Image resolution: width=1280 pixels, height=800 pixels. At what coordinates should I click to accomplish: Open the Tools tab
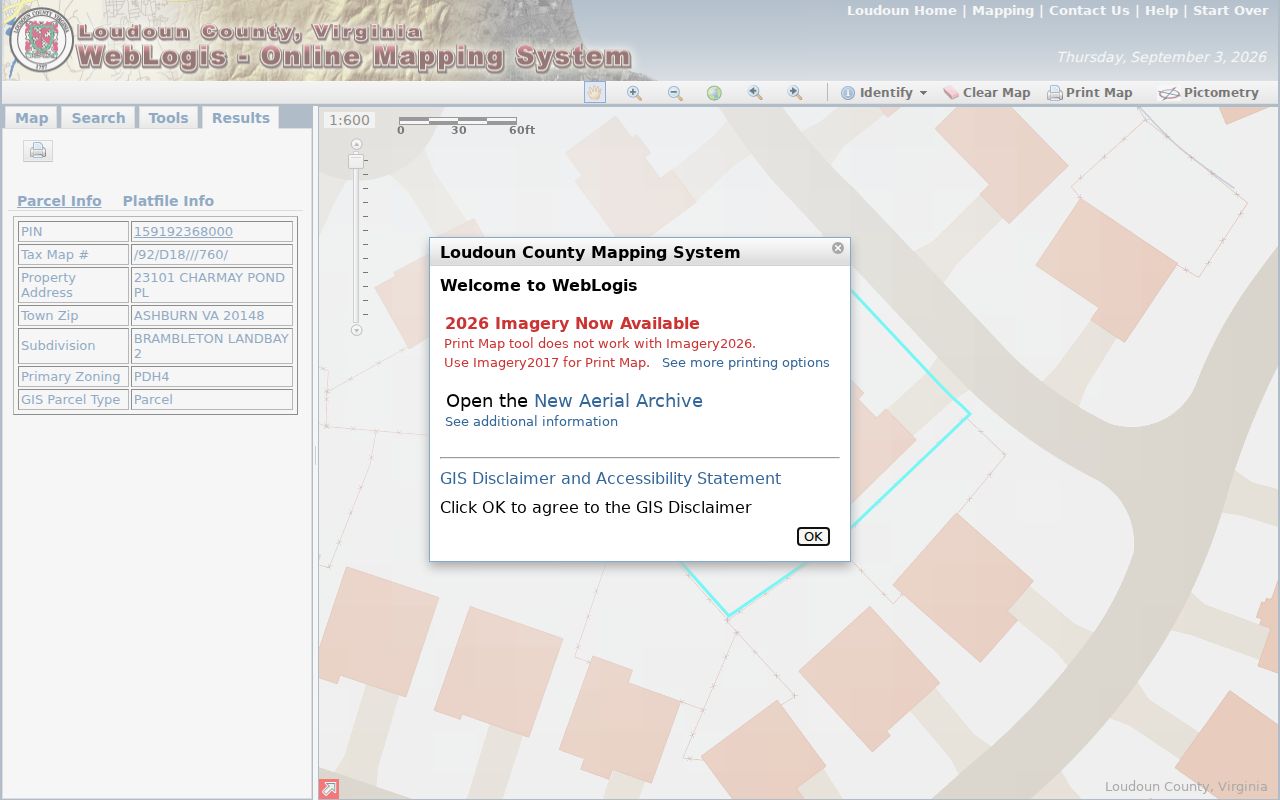(168, 118)
